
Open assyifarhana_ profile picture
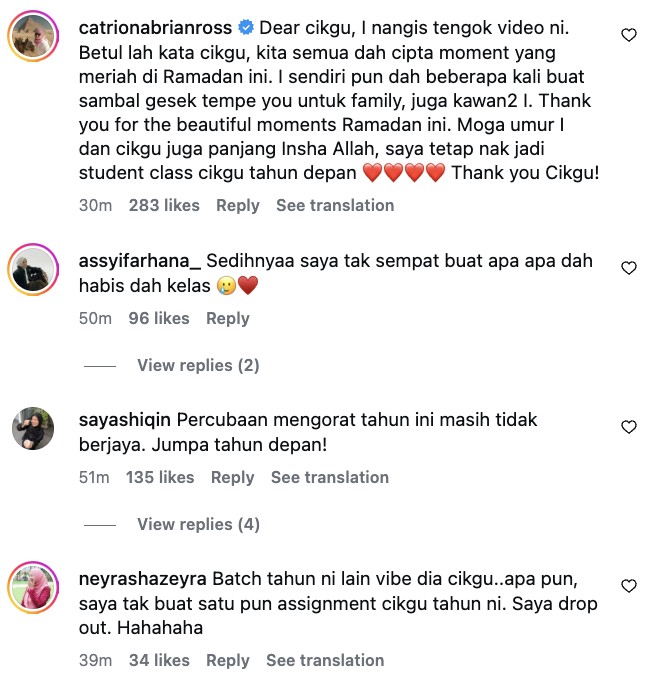point(33,269)
